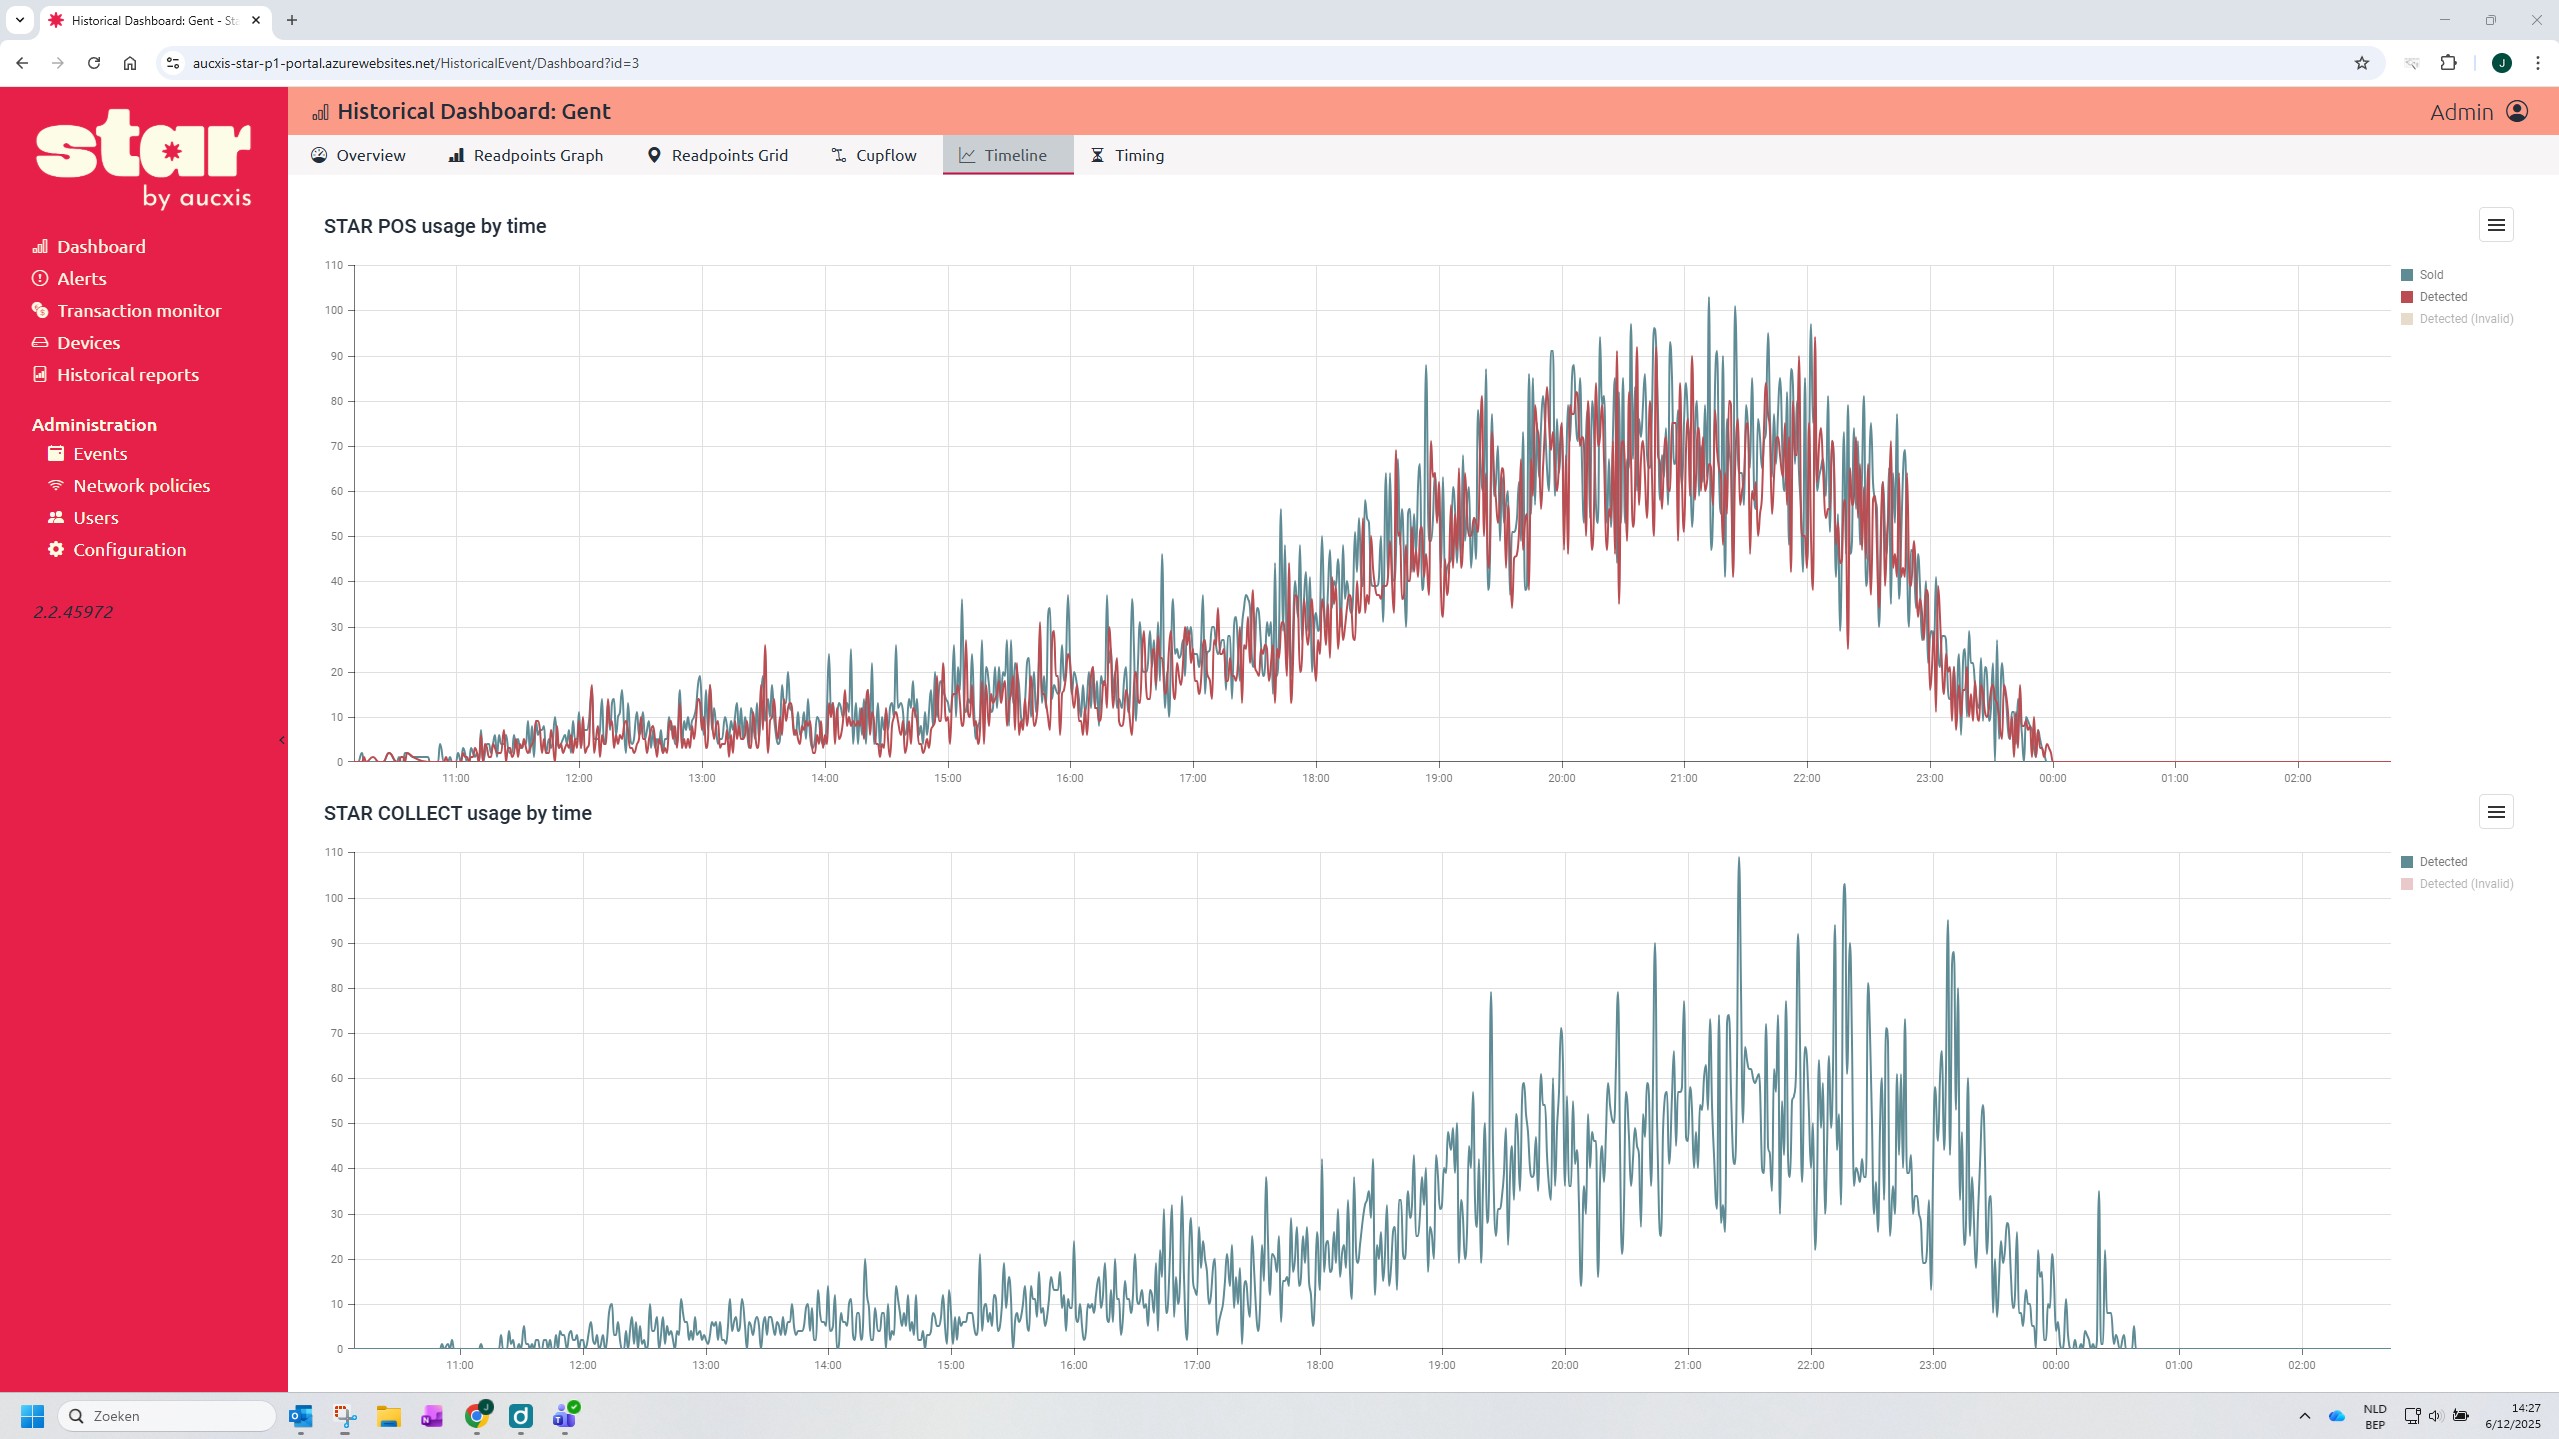The image size is (2559, 1439).
Task: Click the address bar URL
Action: [x=416, y=63]
